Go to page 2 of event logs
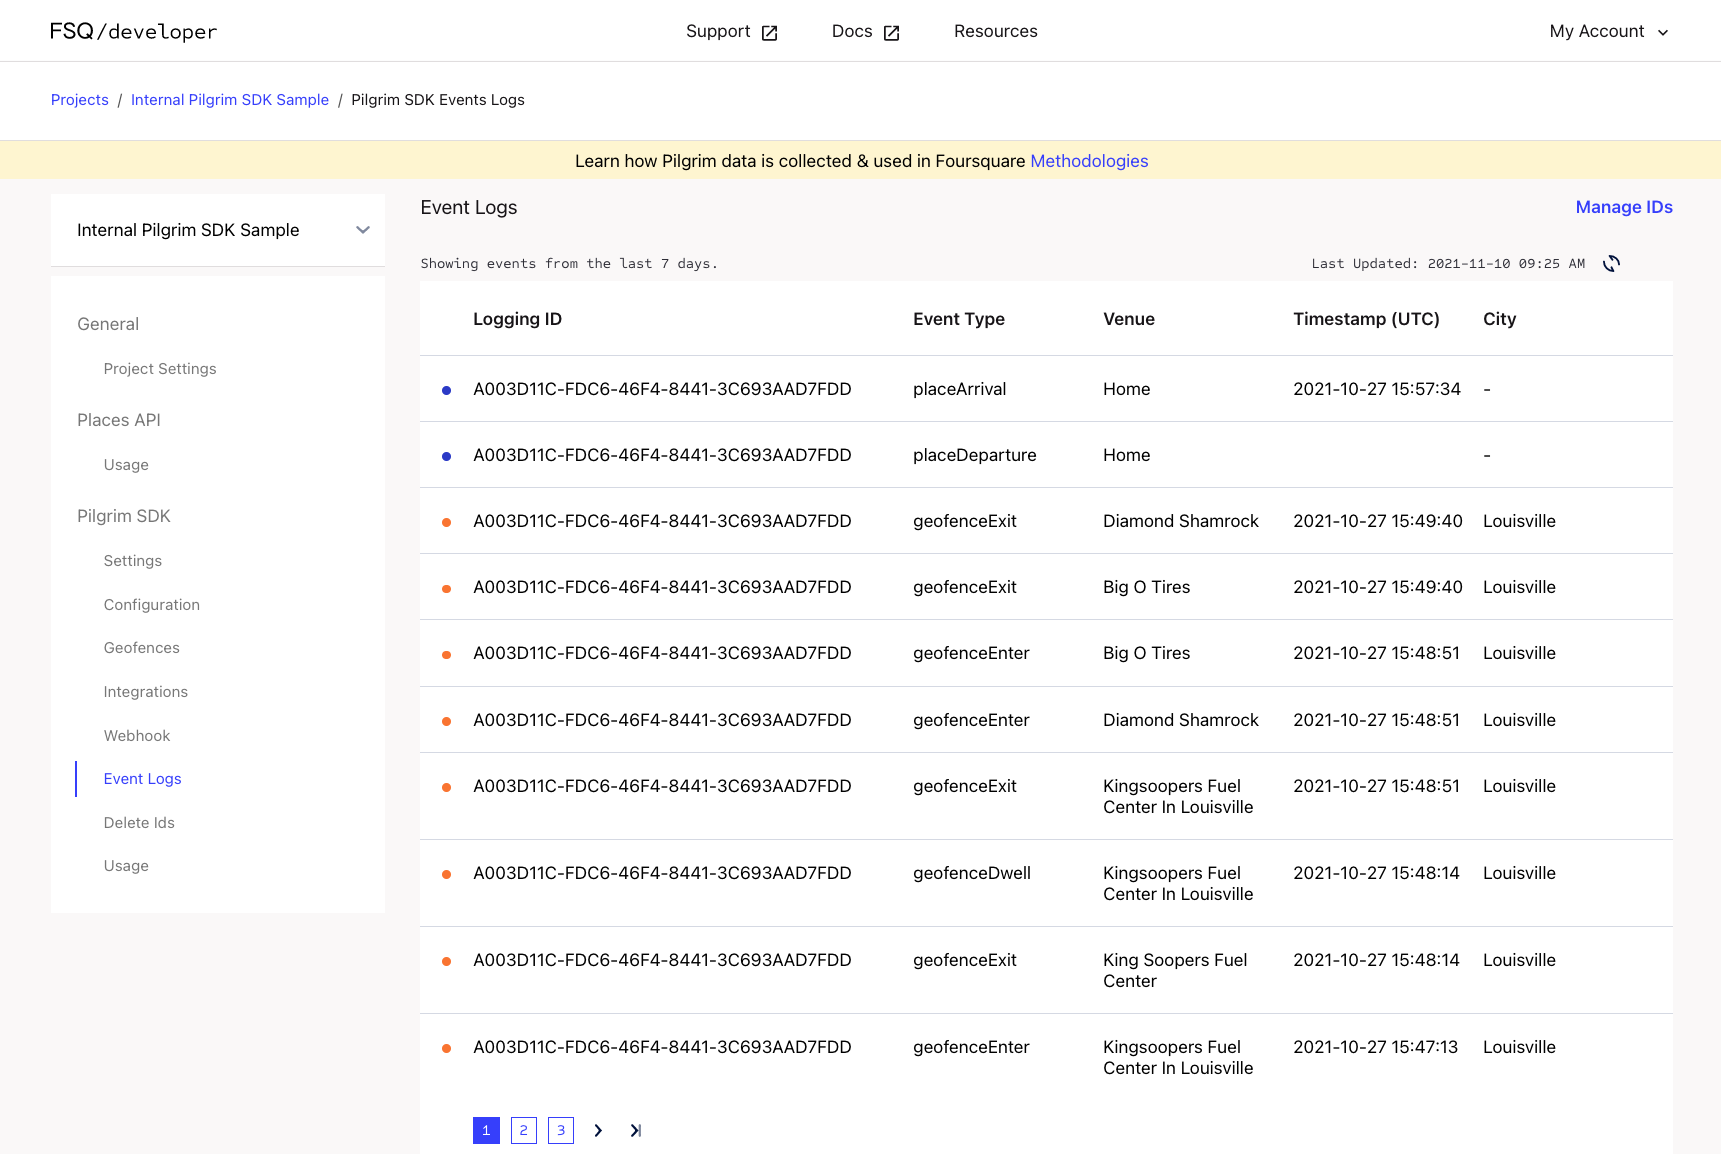The image size is (1721, 1154). 524,1130
